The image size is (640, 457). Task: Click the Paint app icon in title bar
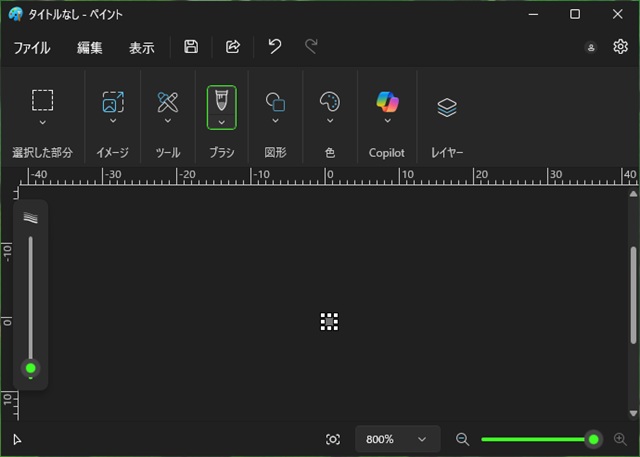16,14
